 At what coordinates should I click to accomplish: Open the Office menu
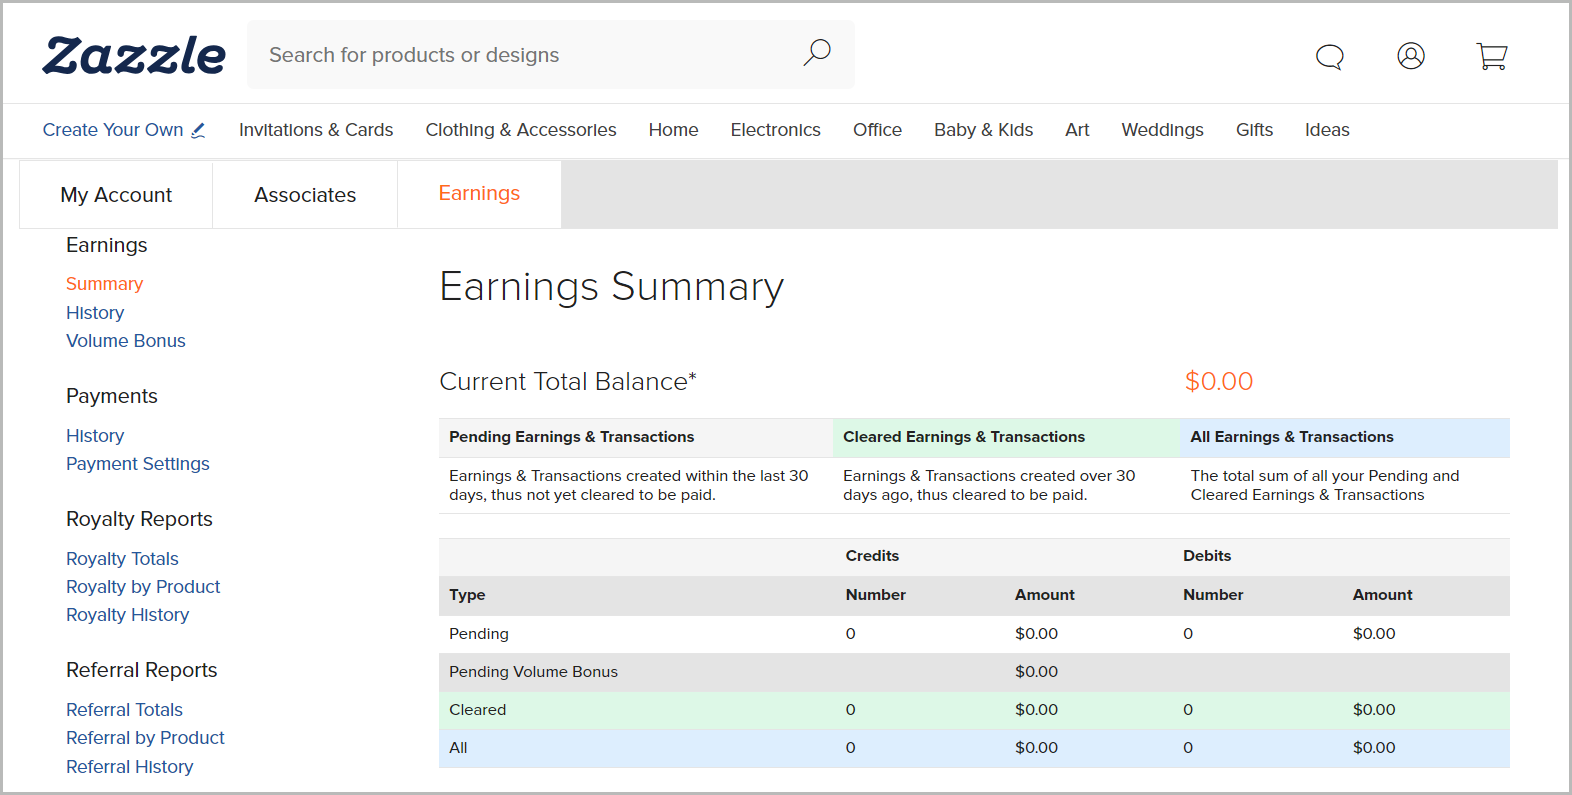tap(877, 130)
